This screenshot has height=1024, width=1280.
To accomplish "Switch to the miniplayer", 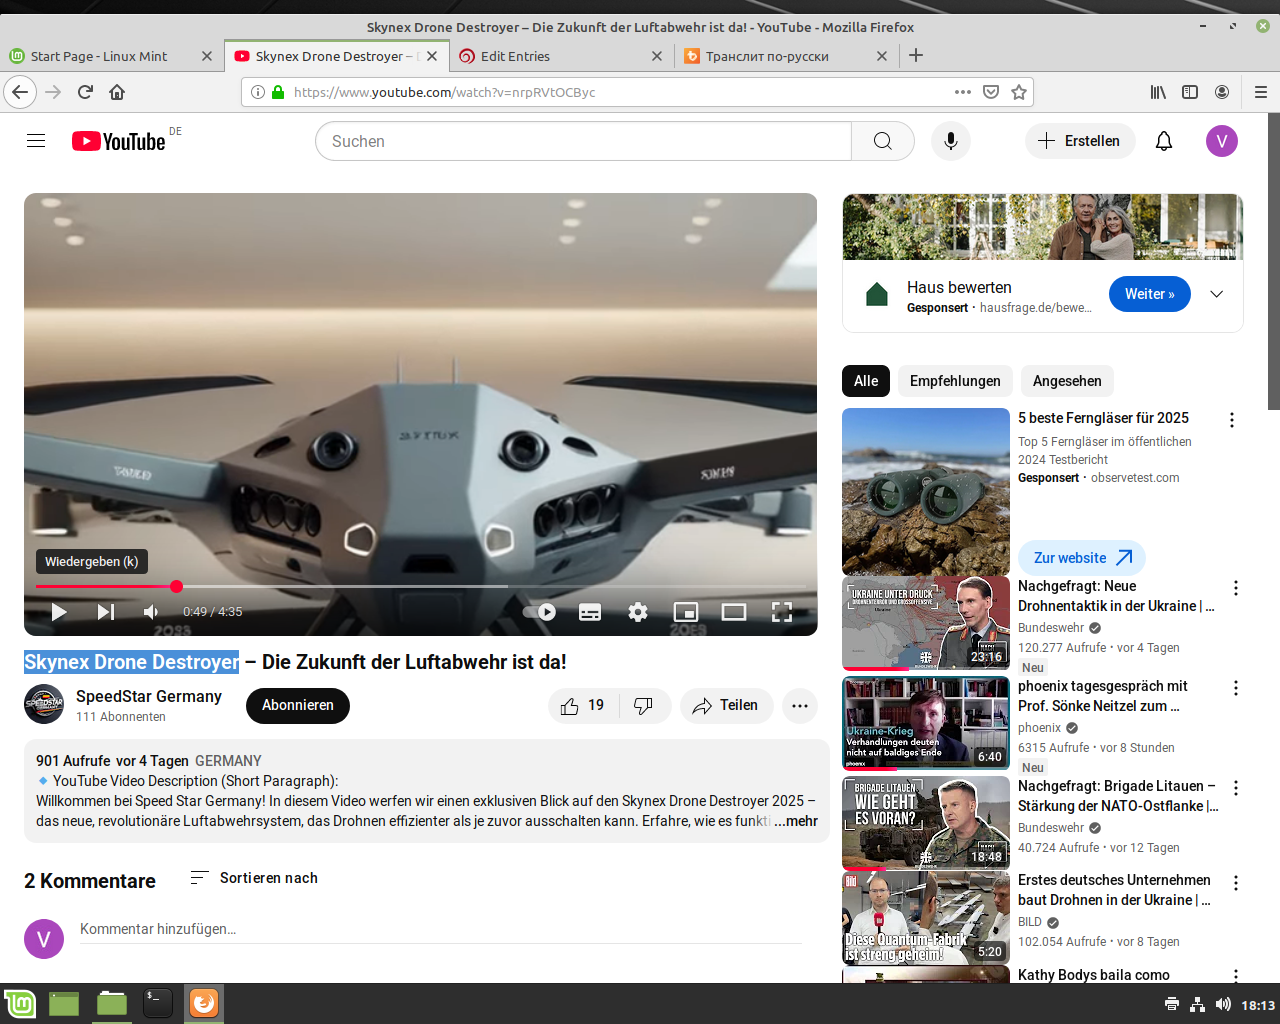I will pyautogui.click(x=686, y=612).
